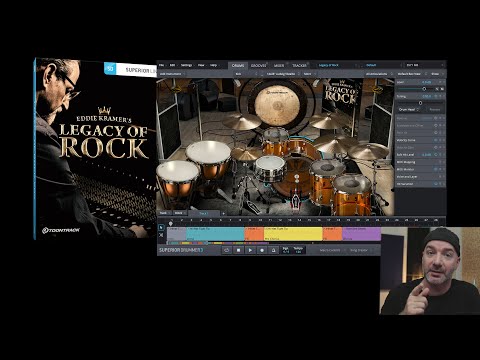Click the gong instrument in the kit view

click(x=276, y=104)
